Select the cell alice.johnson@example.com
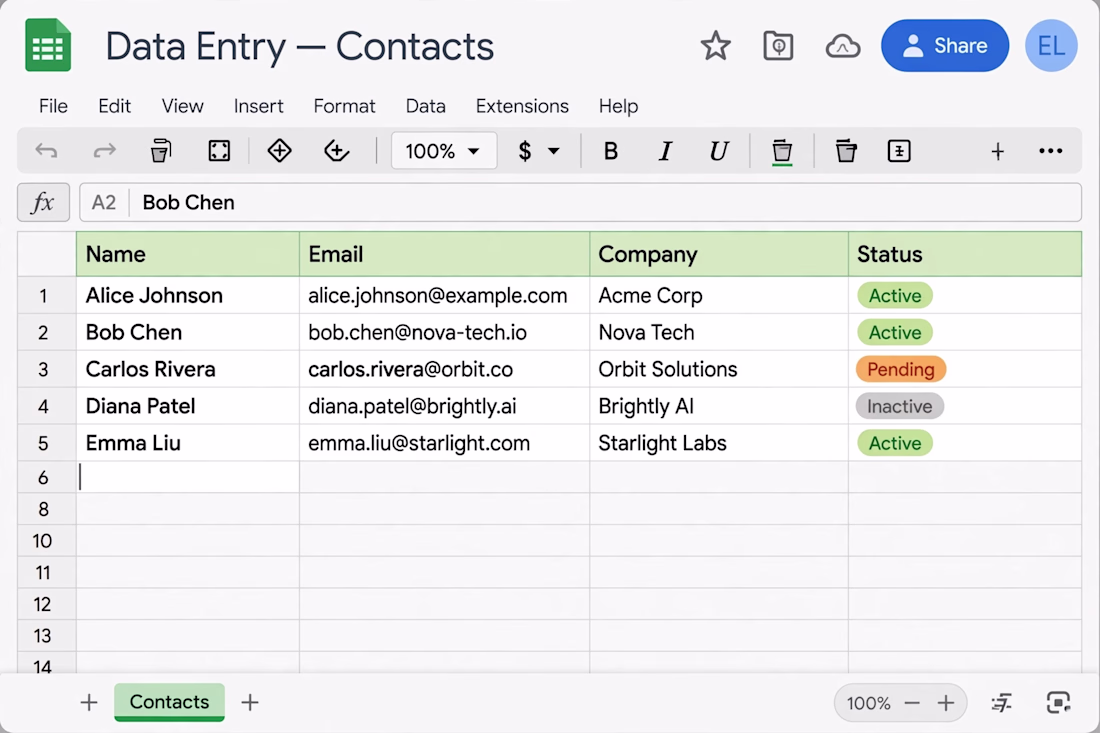This screenshot has width=1100, height=733. coord(444,295)
